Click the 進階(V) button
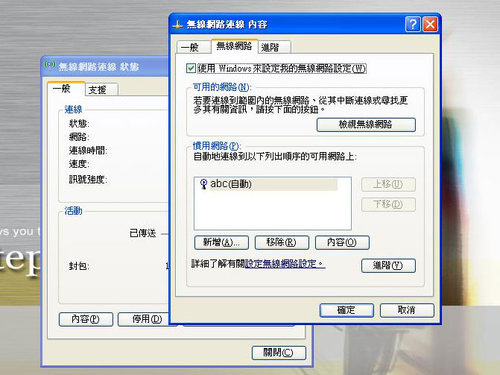500x375 pixels. [x=388, y=266]
